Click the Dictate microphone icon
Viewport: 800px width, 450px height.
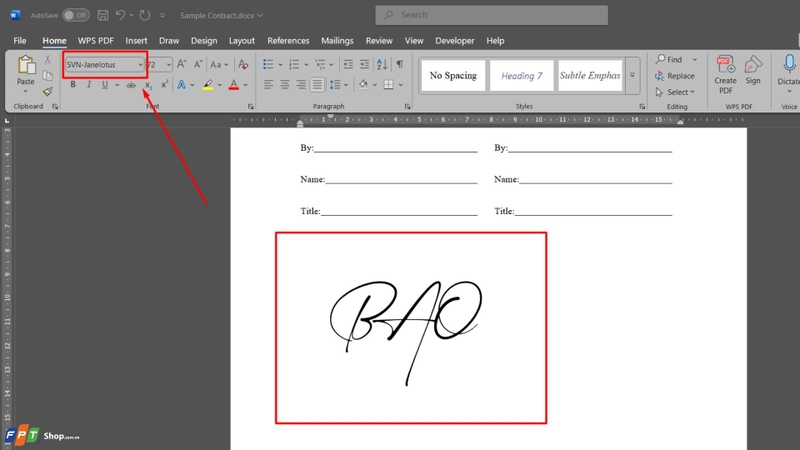(x=789, y=65)
